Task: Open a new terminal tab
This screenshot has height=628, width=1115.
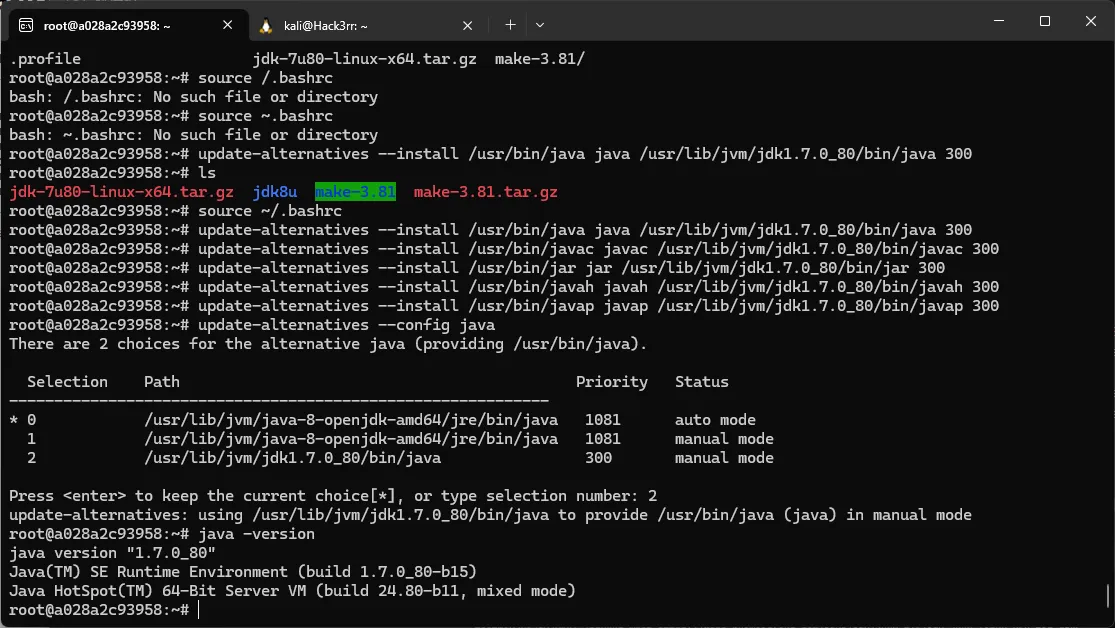Action: (511, 25)
